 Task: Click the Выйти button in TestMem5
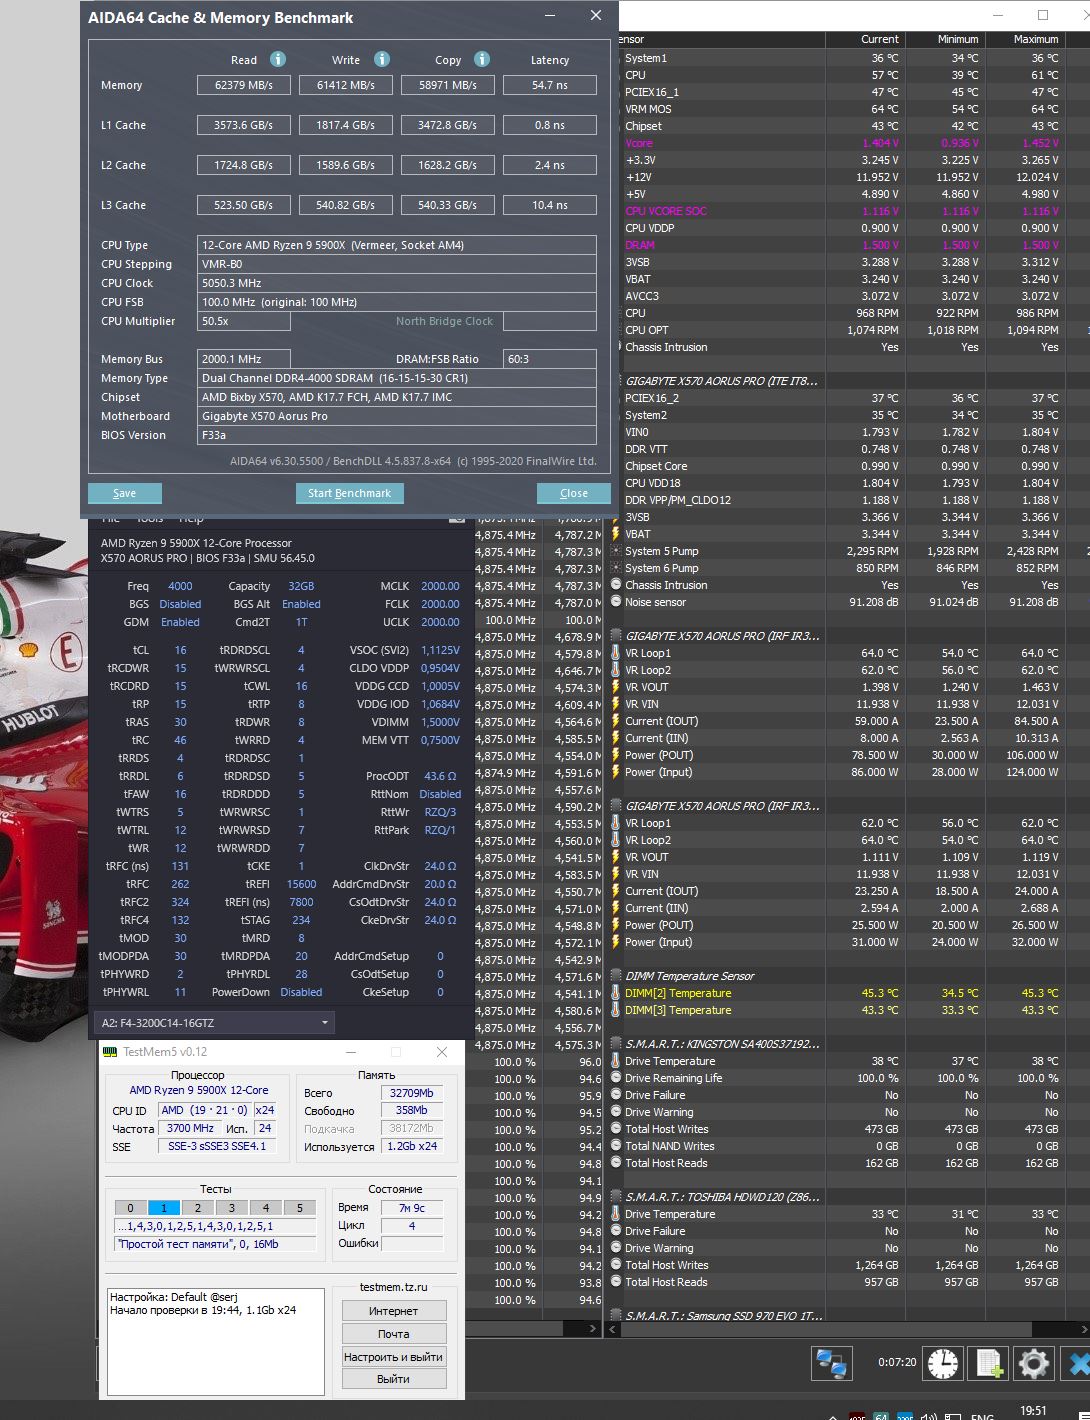point(393,1379)
